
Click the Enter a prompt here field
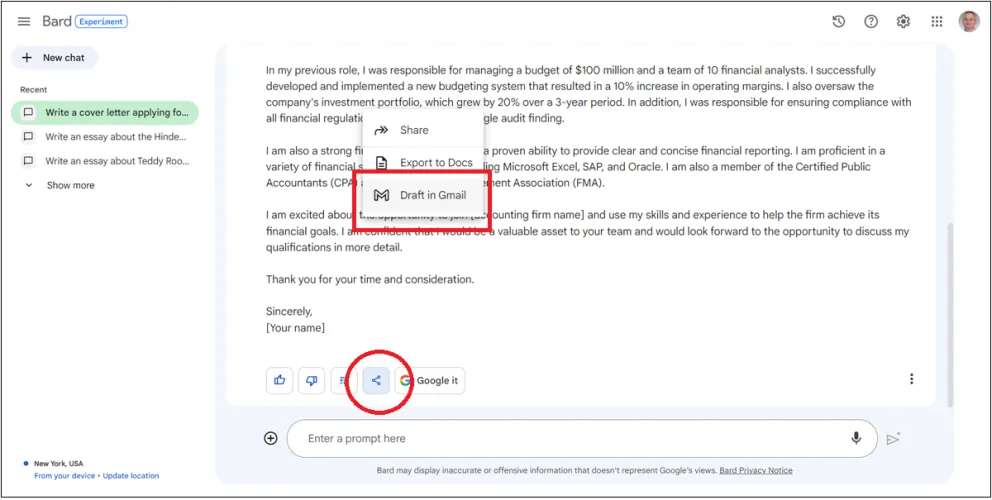[x=560, y=438]
